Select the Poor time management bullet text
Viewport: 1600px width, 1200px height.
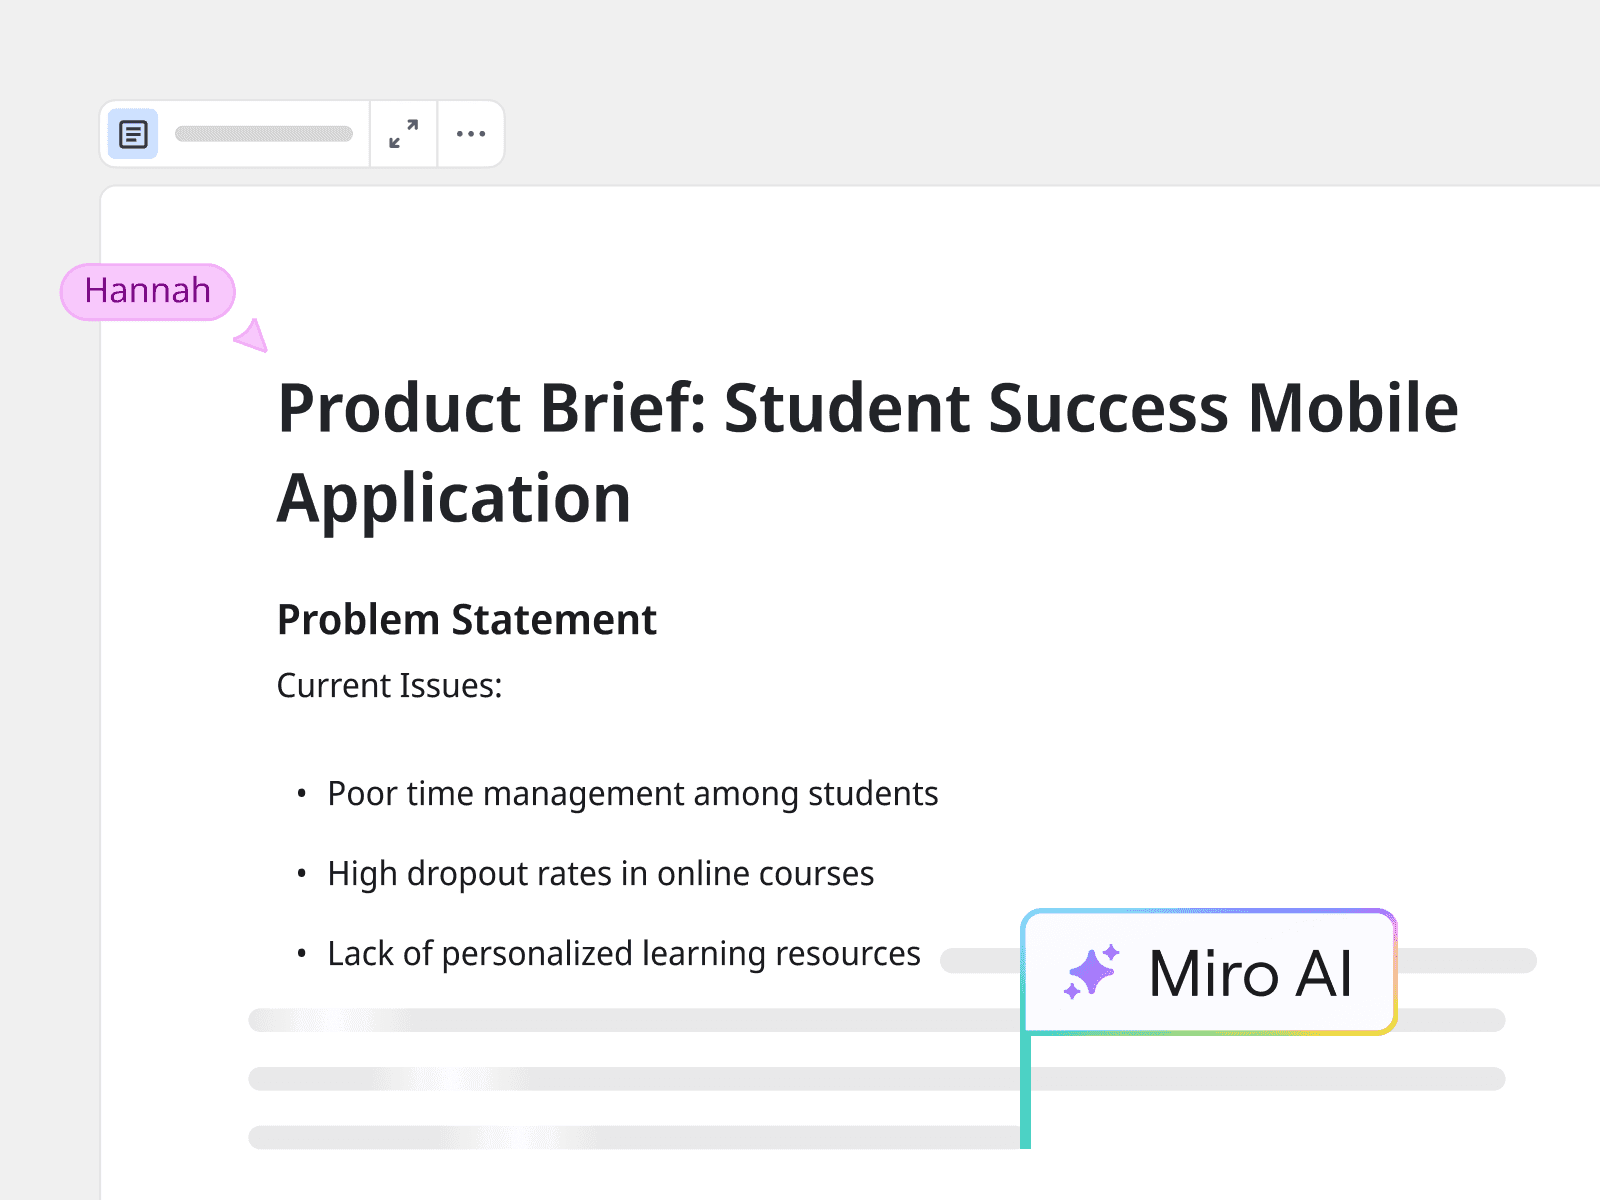point(632,794)
